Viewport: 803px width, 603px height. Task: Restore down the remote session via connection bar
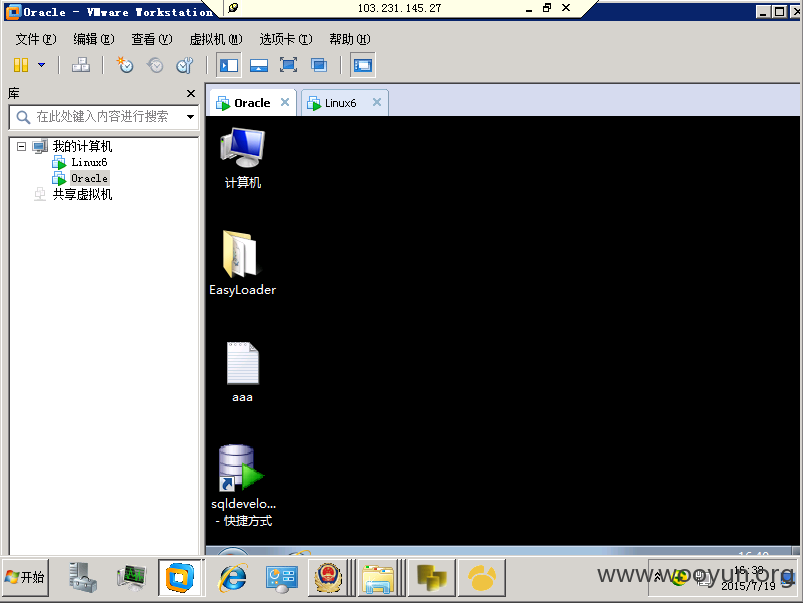[x=547, y=8]
